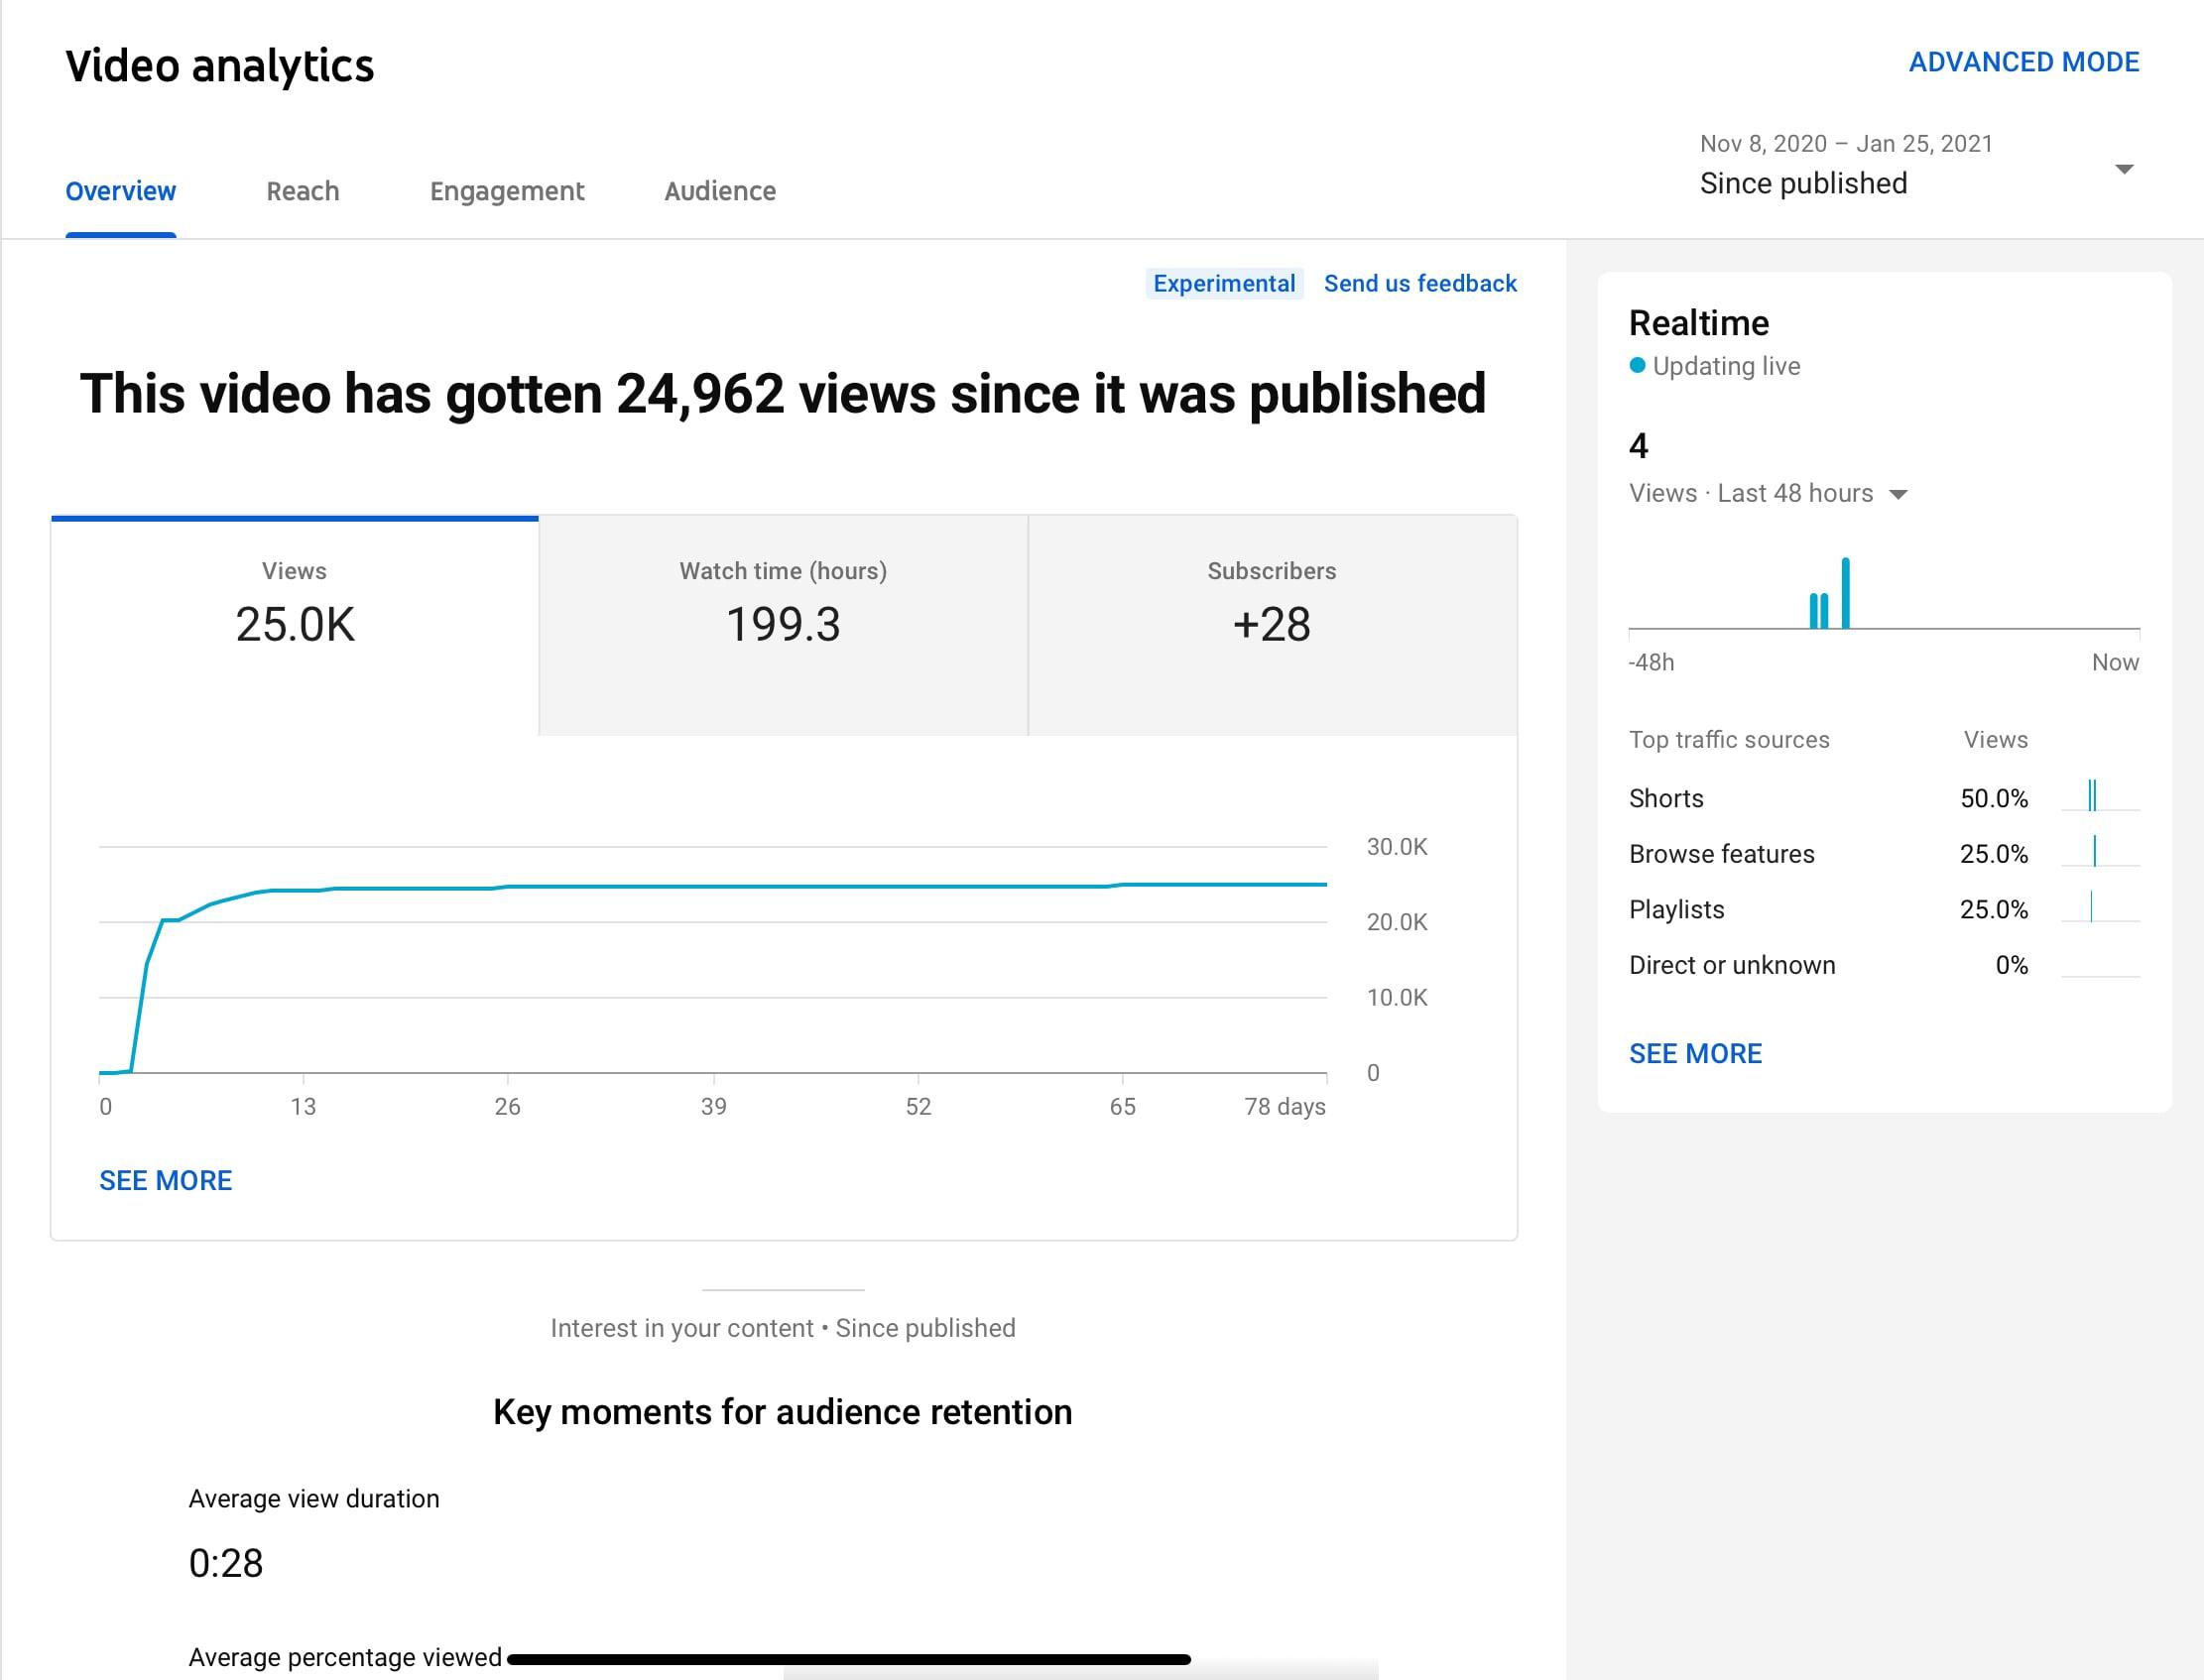The image size is (2204, 1680).
Task: Open the date range dropdown arrow
Action: pos(2124,169)
